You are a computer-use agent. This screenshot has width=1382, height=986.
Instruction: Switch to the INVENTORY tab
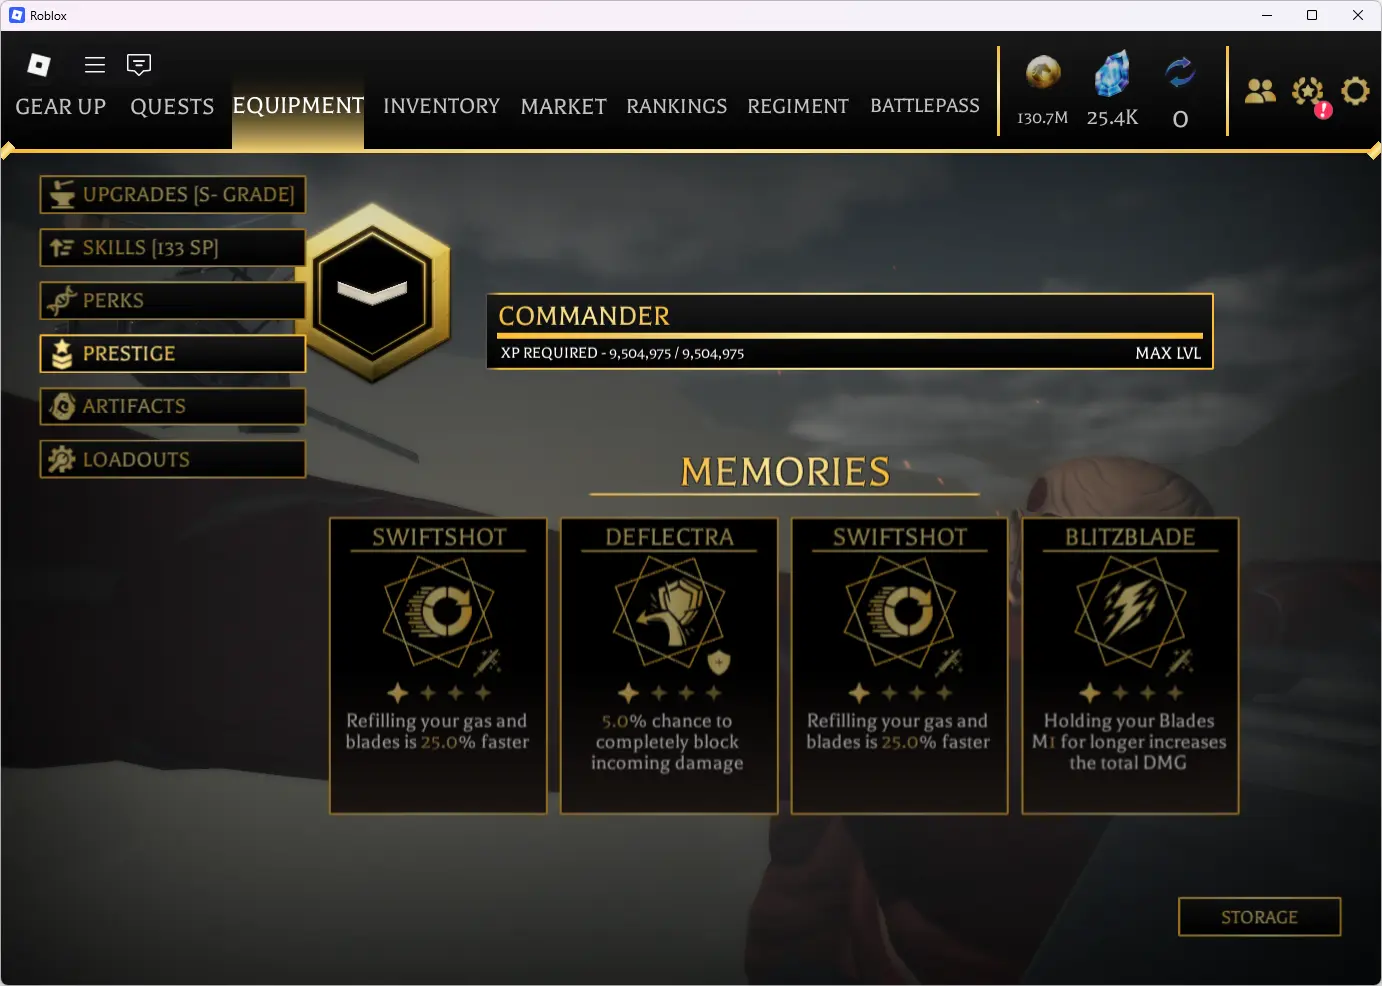click(441, 106)
